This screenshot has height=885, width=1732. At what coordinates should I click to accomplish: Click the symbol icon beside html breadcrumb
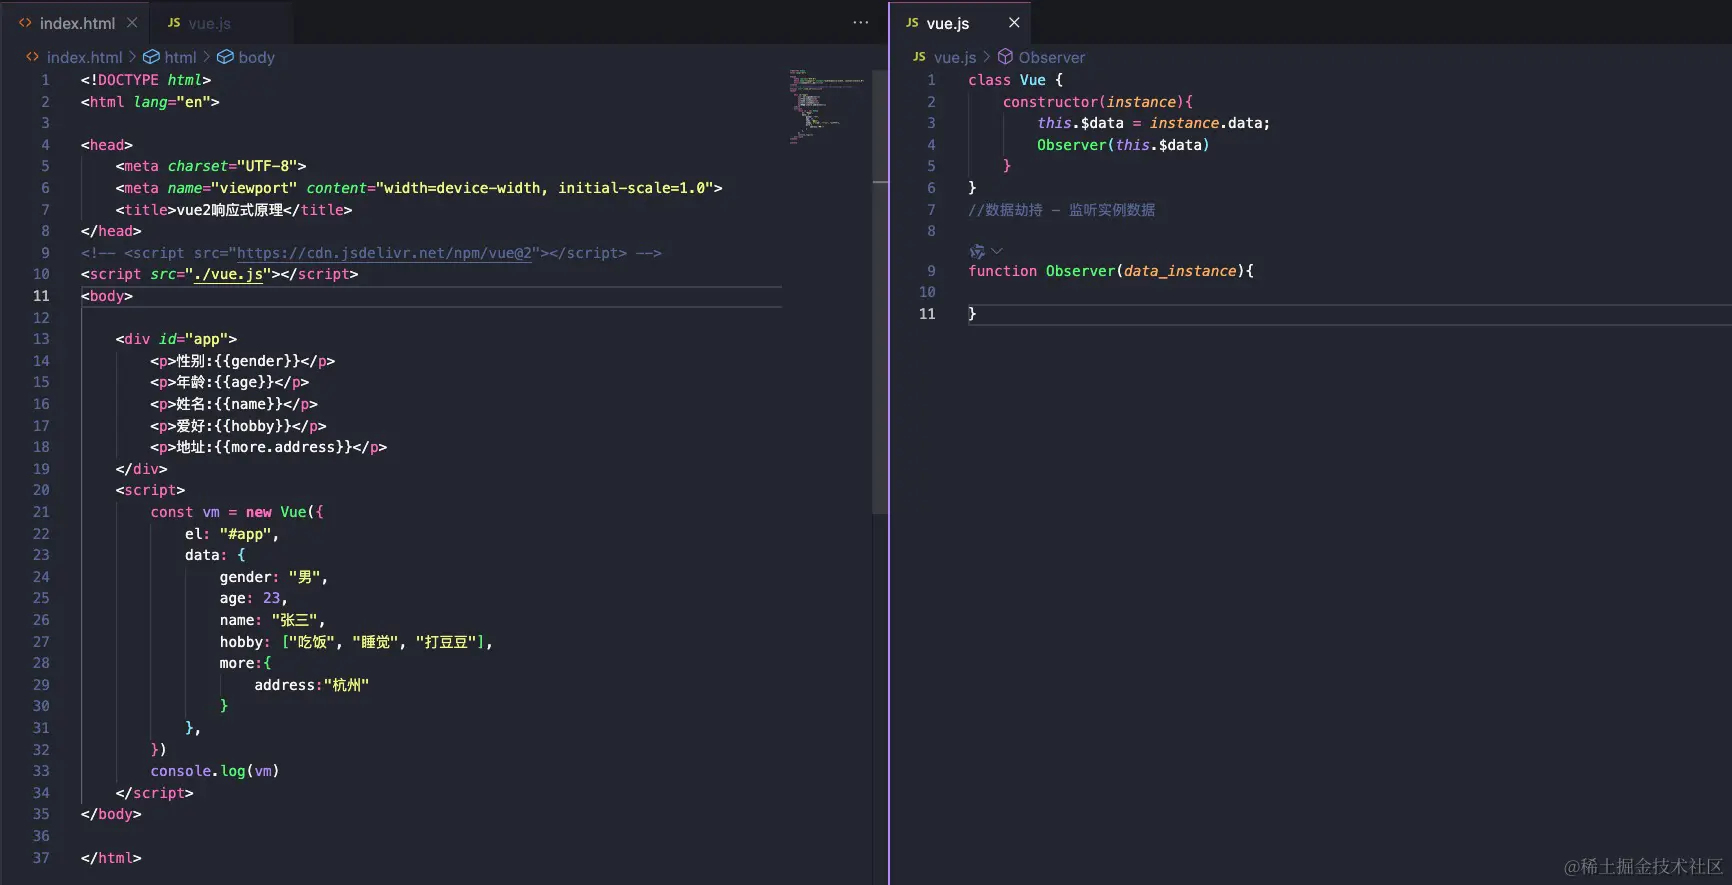point(151,57)
